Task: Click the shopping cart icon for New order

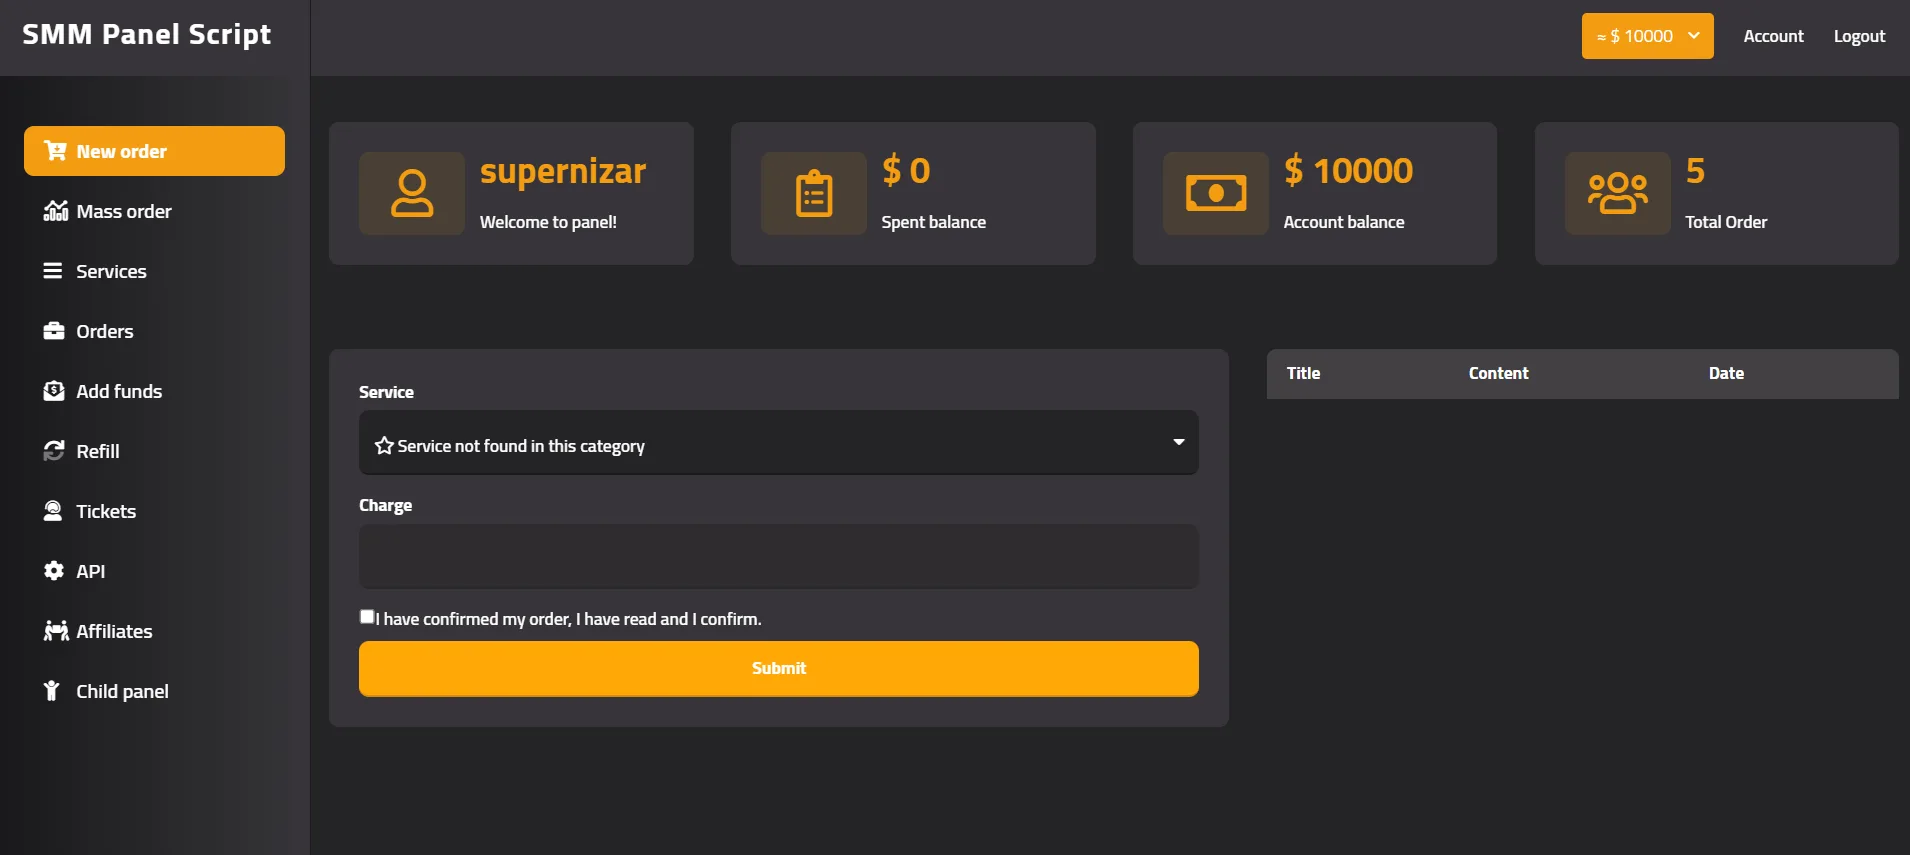Action: 55,151
